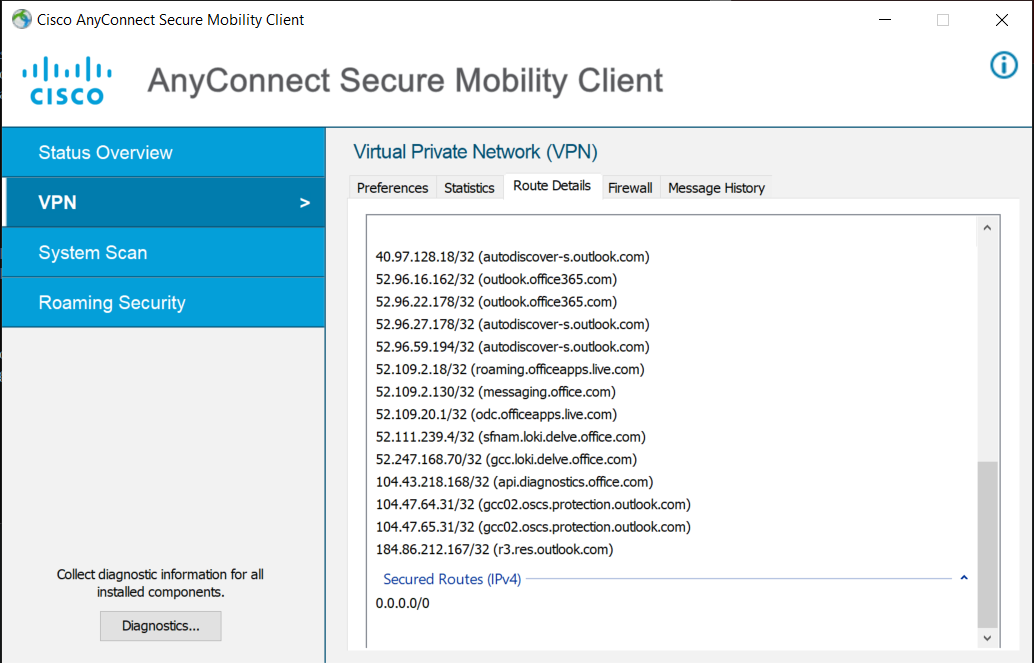The width and height of the screenshot is (1034, 663).
Task: Select the 52.96.16.162/32 outlook.office365.com route
Action: tap(497, 279)
